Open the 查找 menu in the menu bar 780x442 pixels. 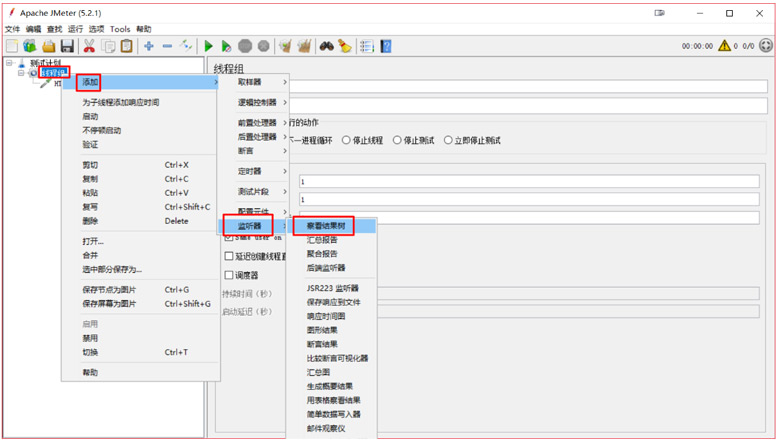point(54,29)
